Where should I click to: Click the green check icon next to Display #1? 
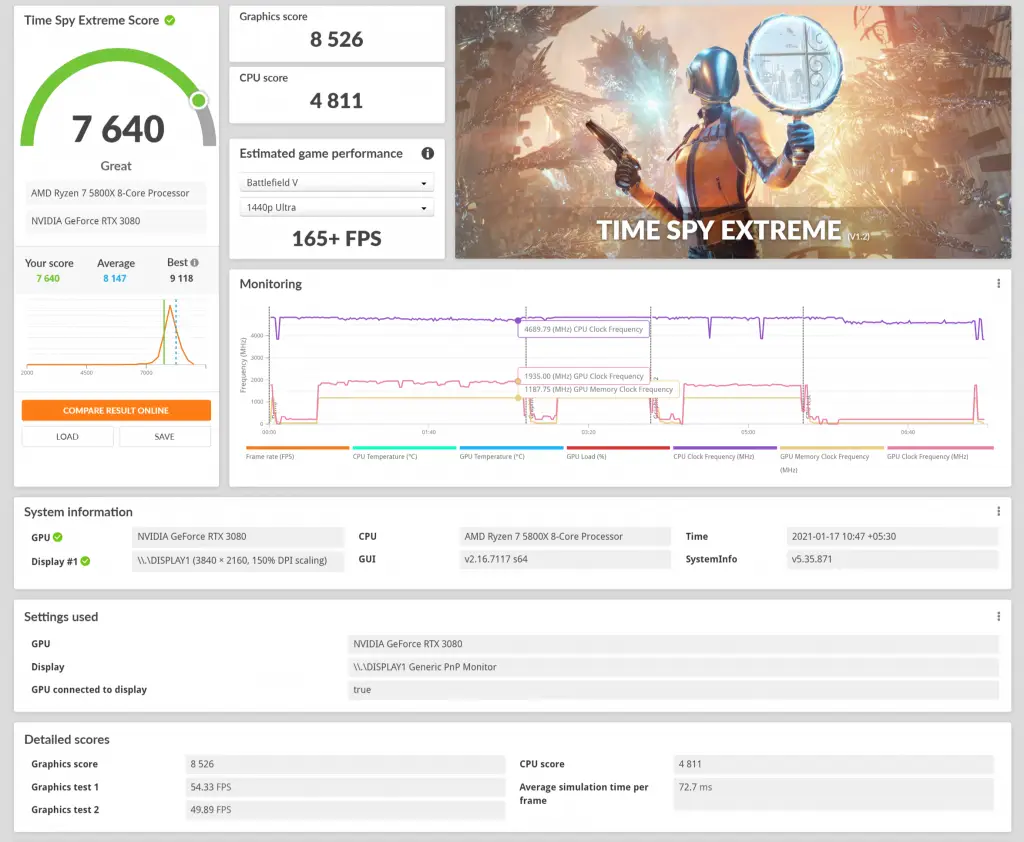tap(86, 561)
